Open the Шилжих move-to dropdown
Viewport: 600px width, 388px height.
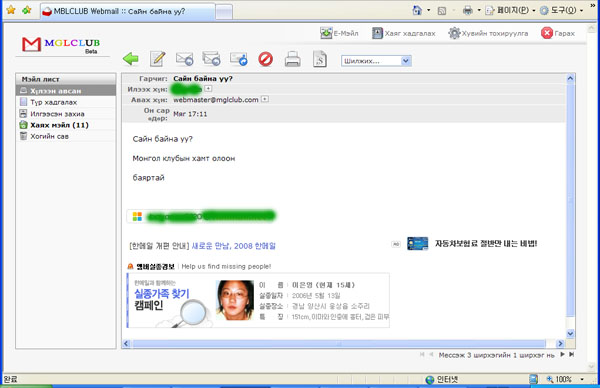[376, 61]
